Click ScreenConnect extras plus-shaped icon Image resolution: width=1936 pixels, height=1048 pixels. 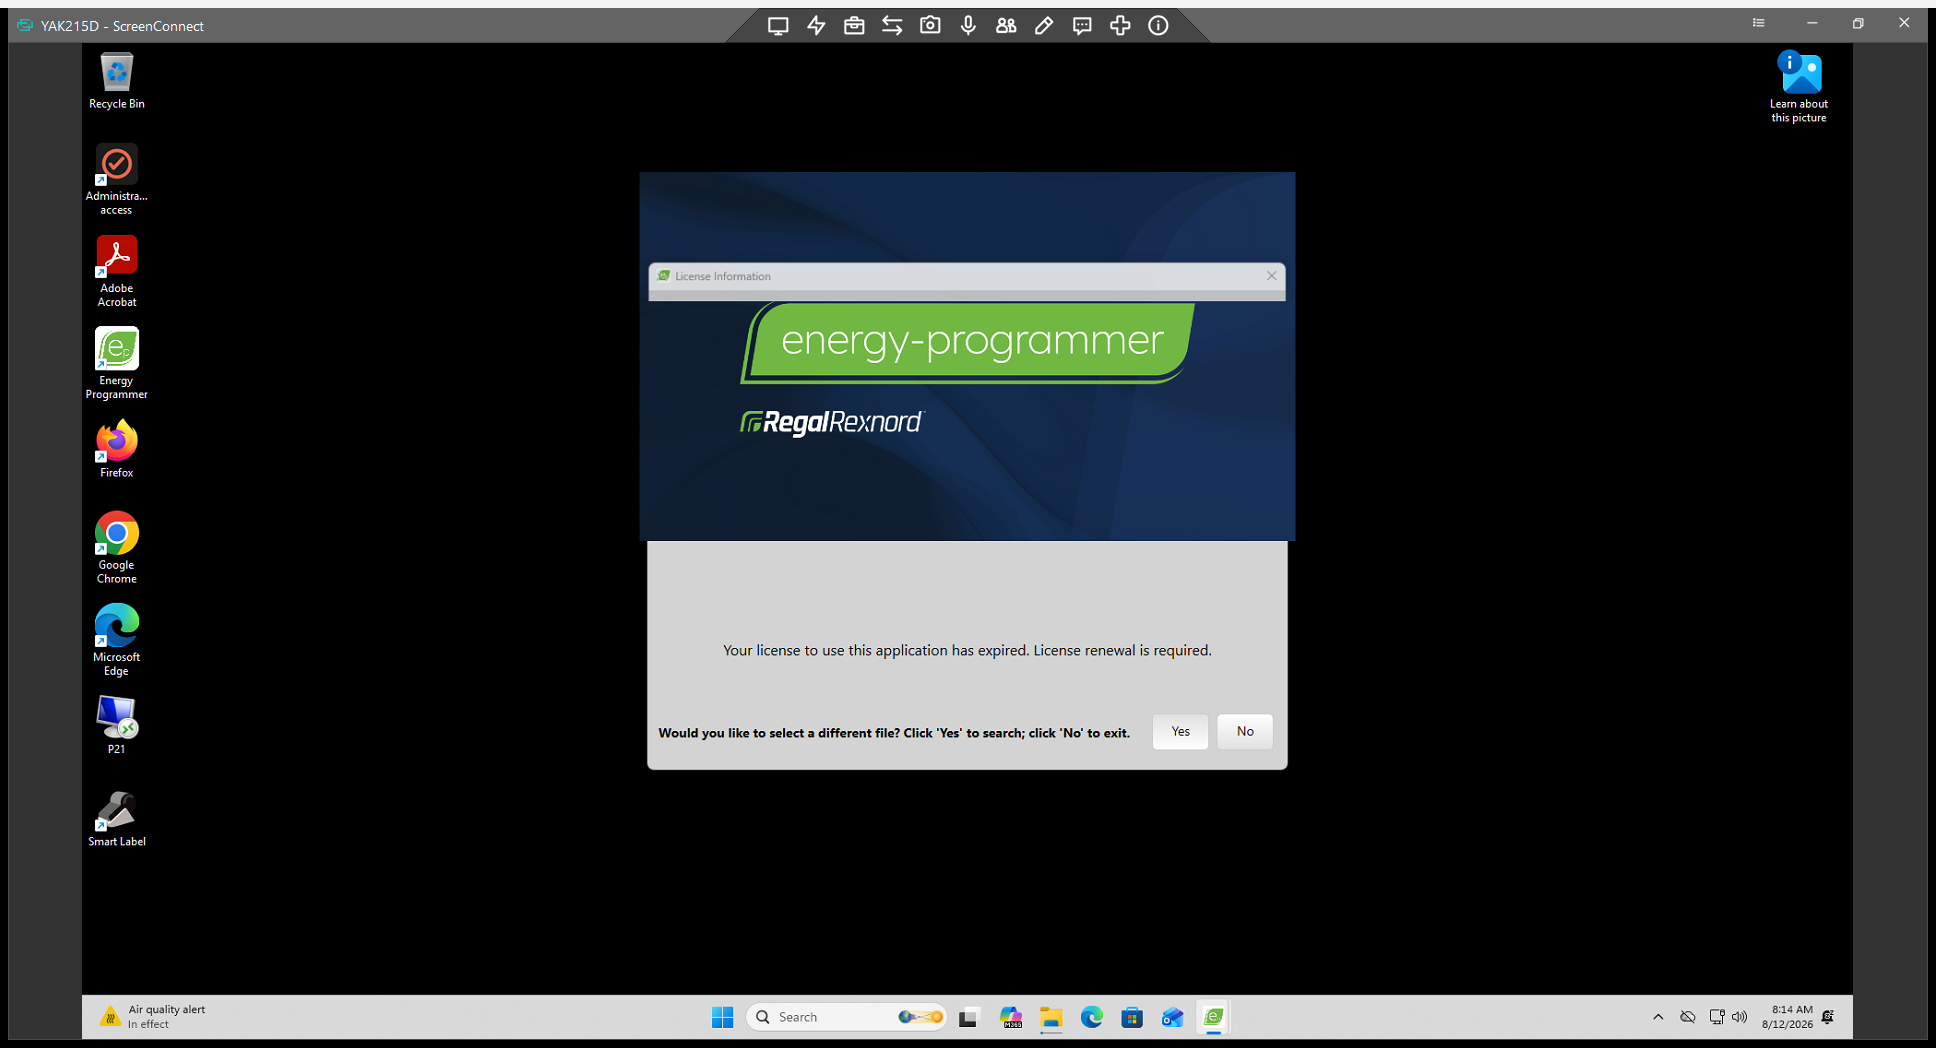[x=1120, y=26]
